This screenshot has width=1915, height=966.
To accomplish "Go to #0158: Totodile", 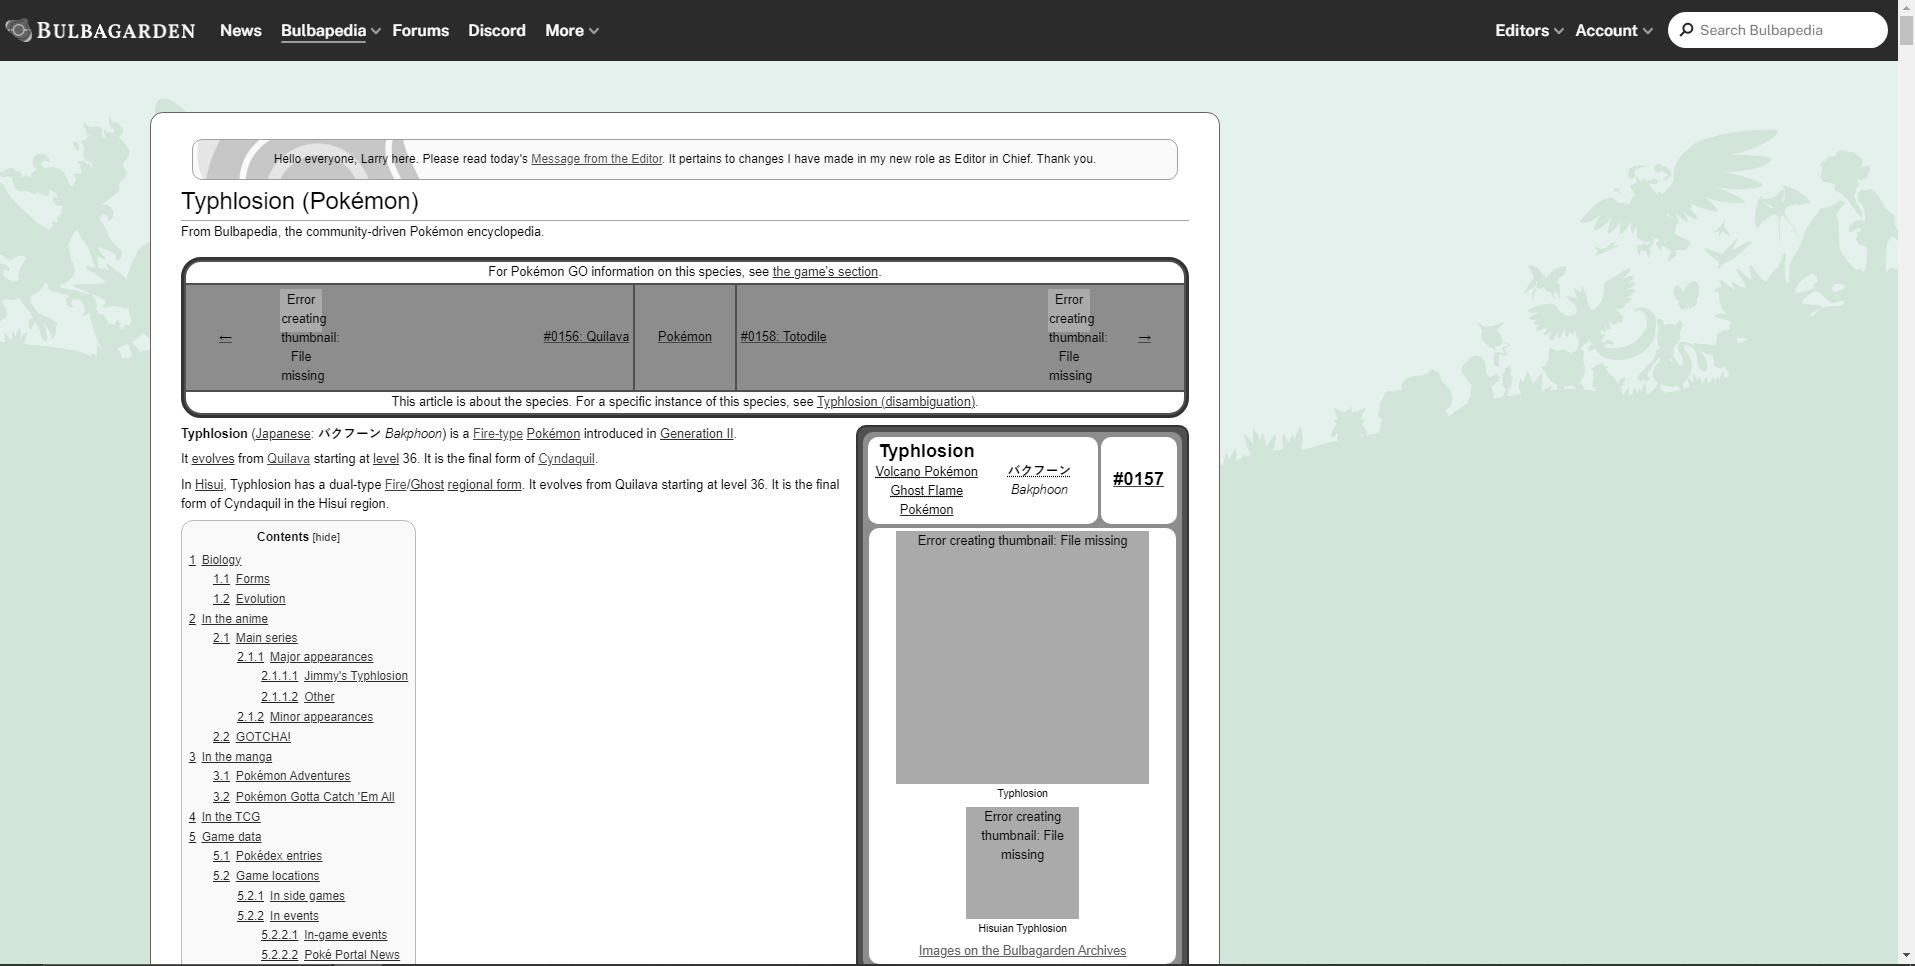I will click(x=783, y=337).
